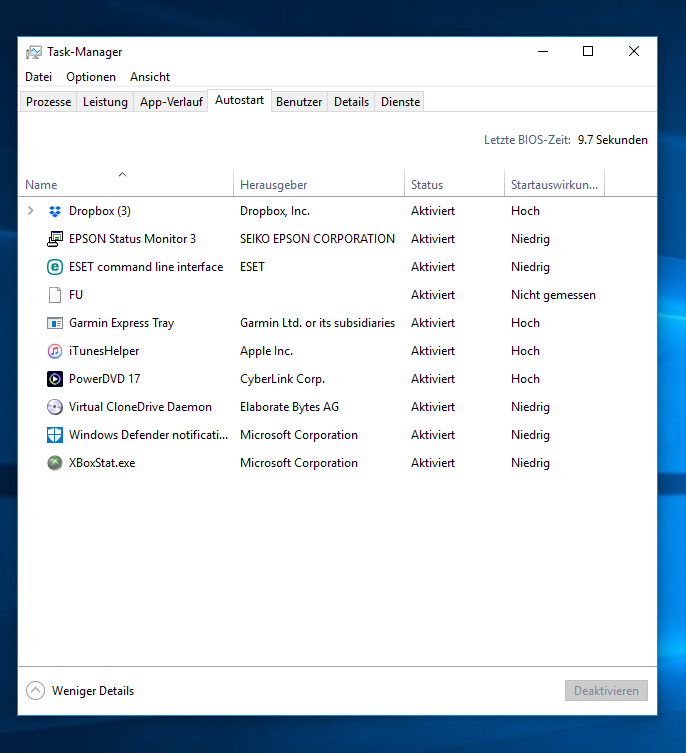Switch to the Prozesse tab
The image size is (686, 753).
point(48,102)
